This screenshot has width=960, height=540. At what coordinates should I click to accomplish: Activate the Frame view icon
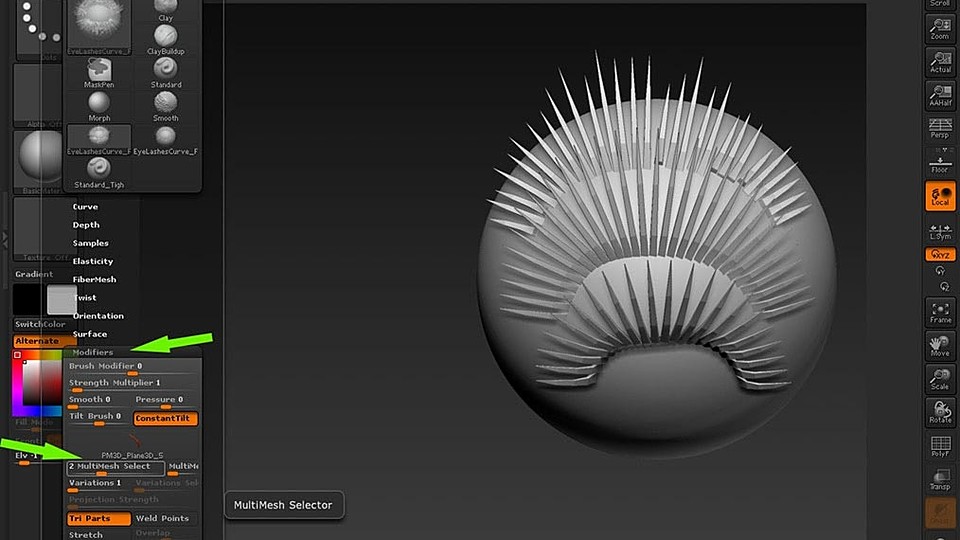click(x=940, y=312)
